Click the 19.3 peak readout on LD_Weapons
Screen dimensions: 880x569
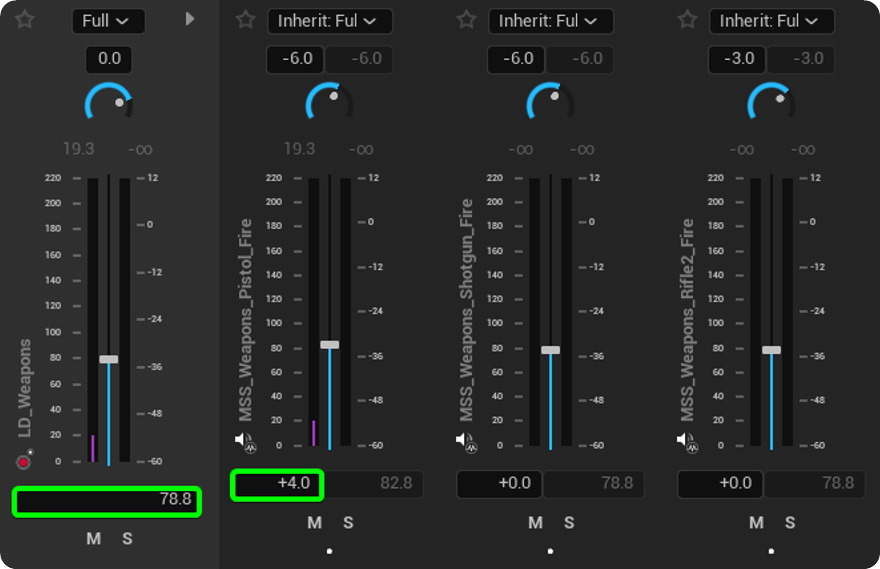coord(79,149)
